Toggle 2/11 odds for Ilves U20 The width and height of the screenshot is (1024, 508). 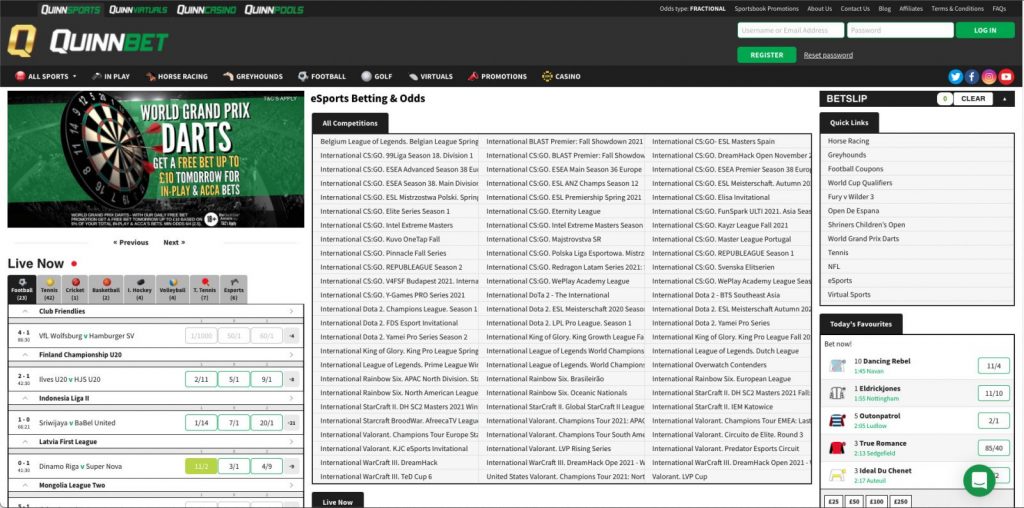pos(201,379)
